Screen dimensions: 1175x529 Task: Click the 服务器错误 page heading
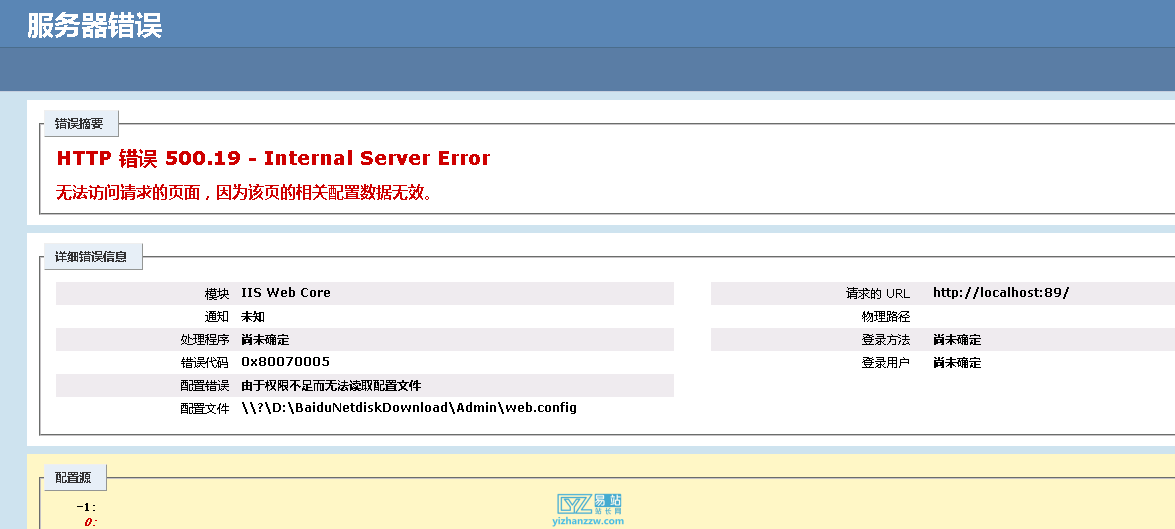(94, 25)
